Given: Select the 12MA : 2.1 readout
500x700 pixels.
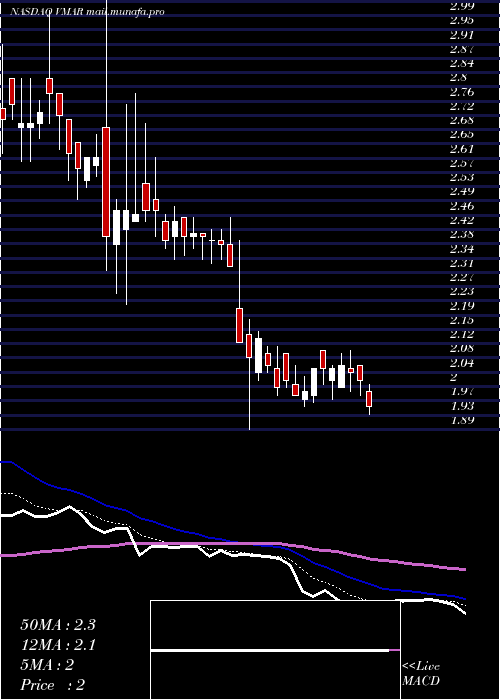Looking at the screenshot, I should pos(58,645).
